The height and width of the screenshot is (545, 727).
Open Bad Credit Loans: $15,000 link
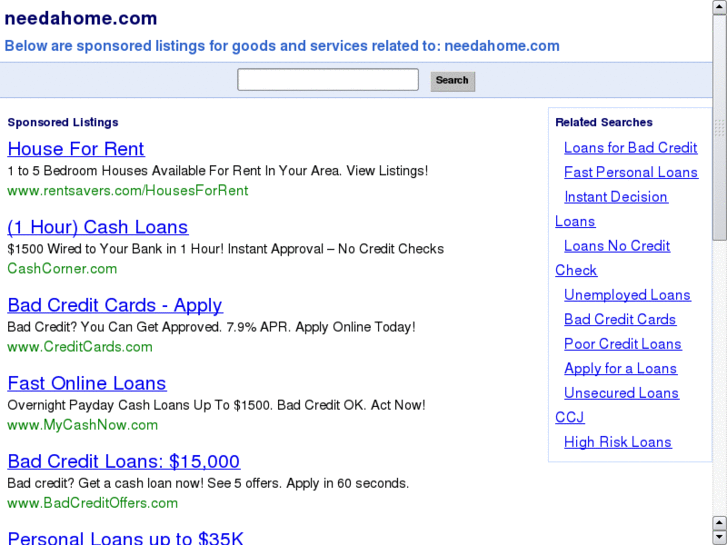[x=124, y=461]
